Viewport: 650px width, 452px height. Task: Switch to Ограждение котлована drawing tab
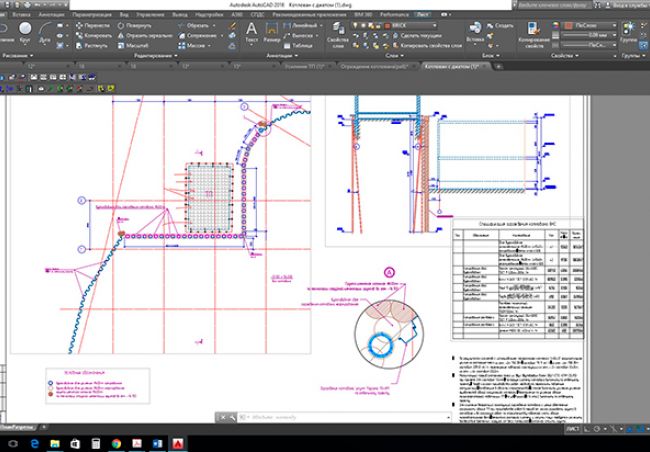(370, 66)
